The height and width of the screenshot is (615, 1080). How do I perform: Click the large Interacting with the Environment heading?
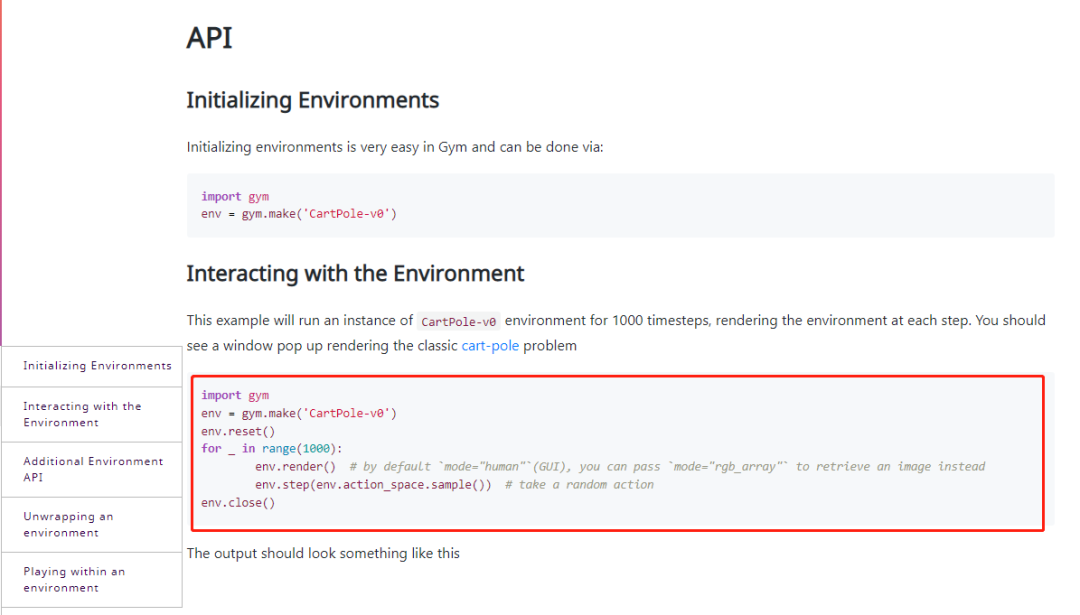click(355, 273)
